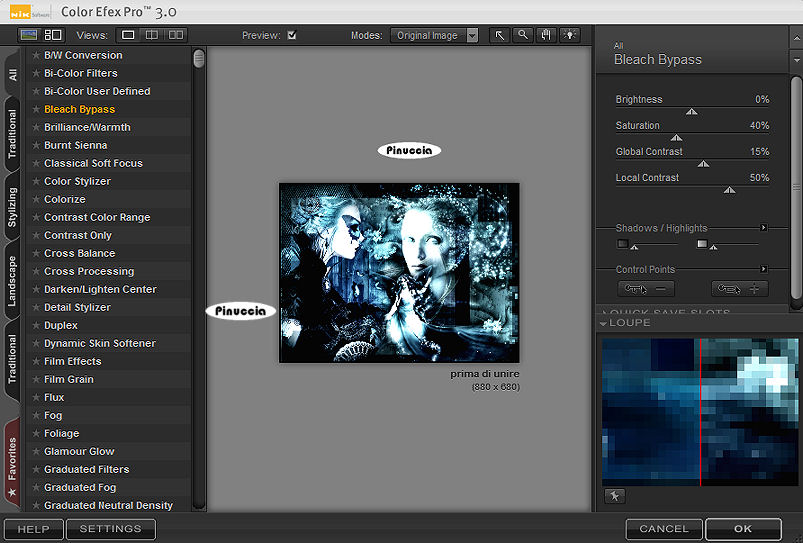This screenshot has width=803, height=543.
Task: Favorite the B/W Conversion filter star
Action: coord(36,55)
